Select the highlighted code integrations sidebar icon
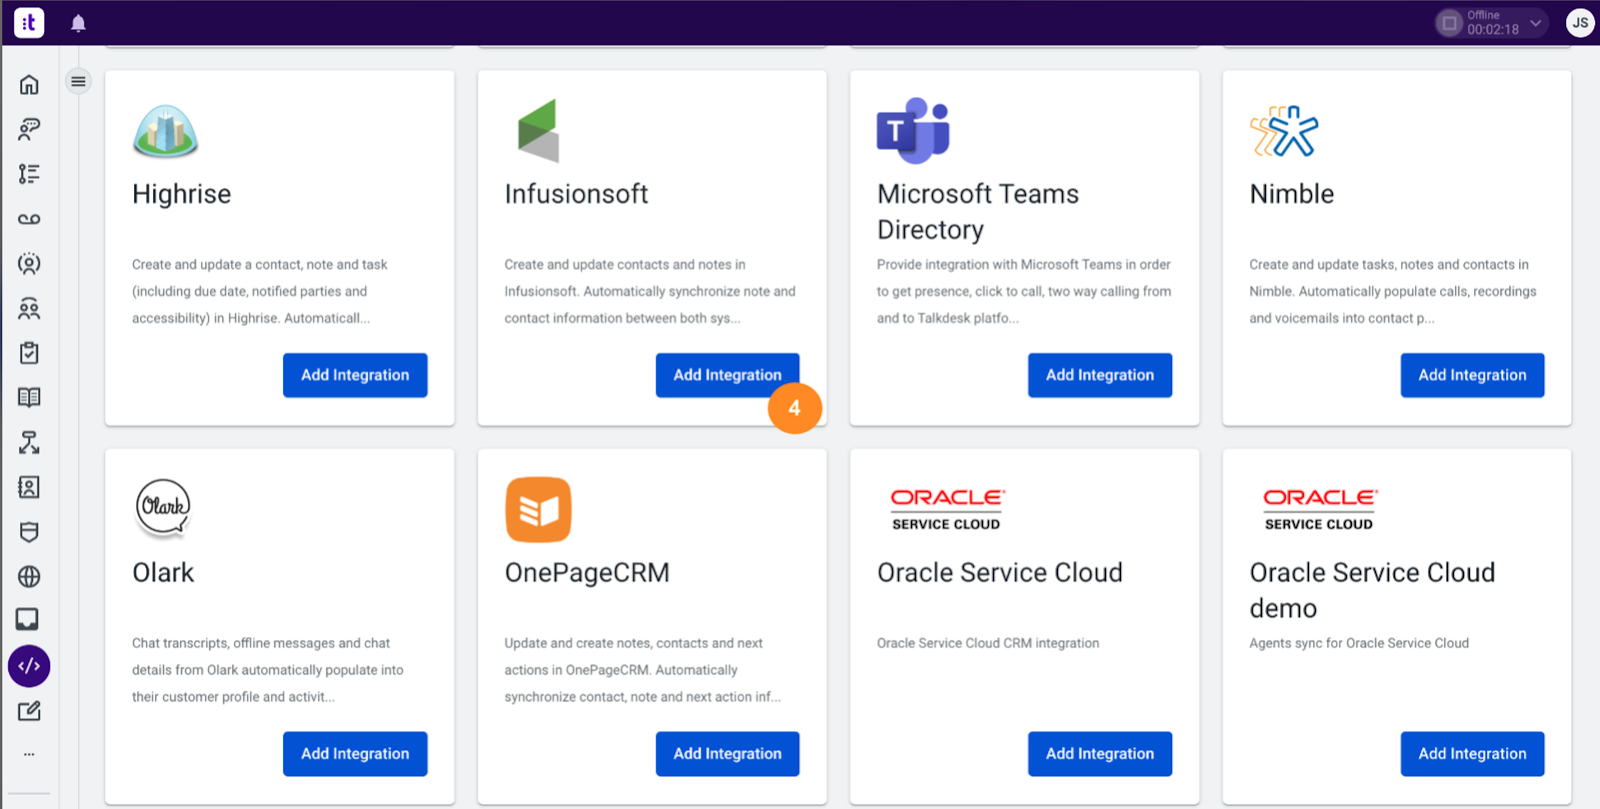Screen dimensions: 1600x809 [29, 666]
